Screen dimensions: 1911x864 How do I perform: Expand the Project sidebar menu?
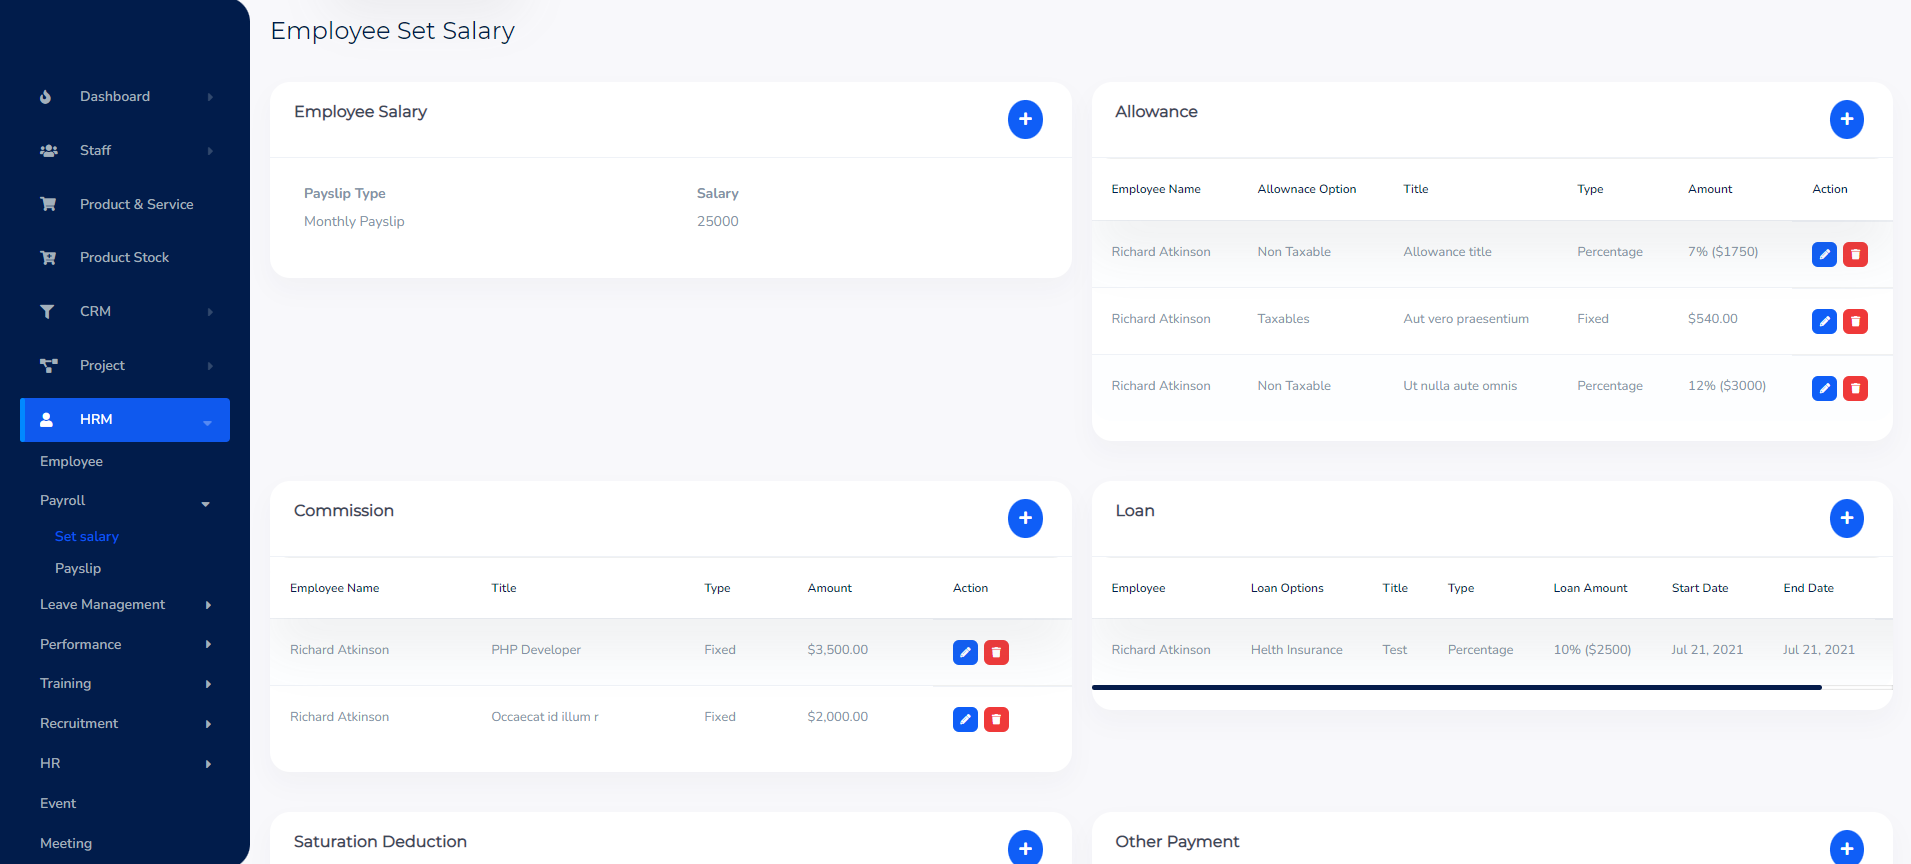125,365
